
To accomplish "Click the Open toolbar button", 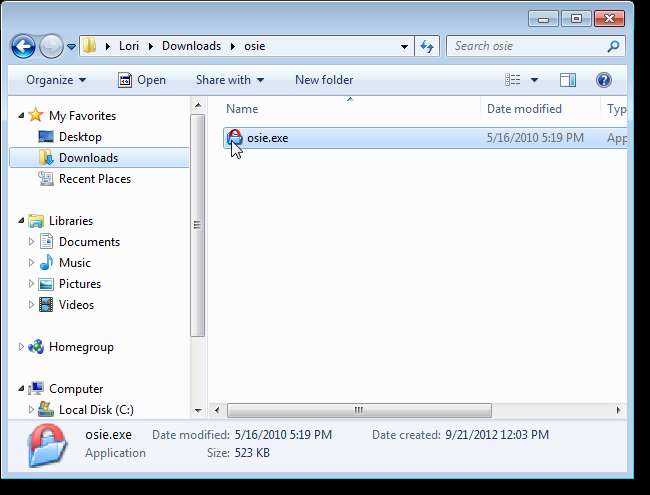I will coord(142,80).
